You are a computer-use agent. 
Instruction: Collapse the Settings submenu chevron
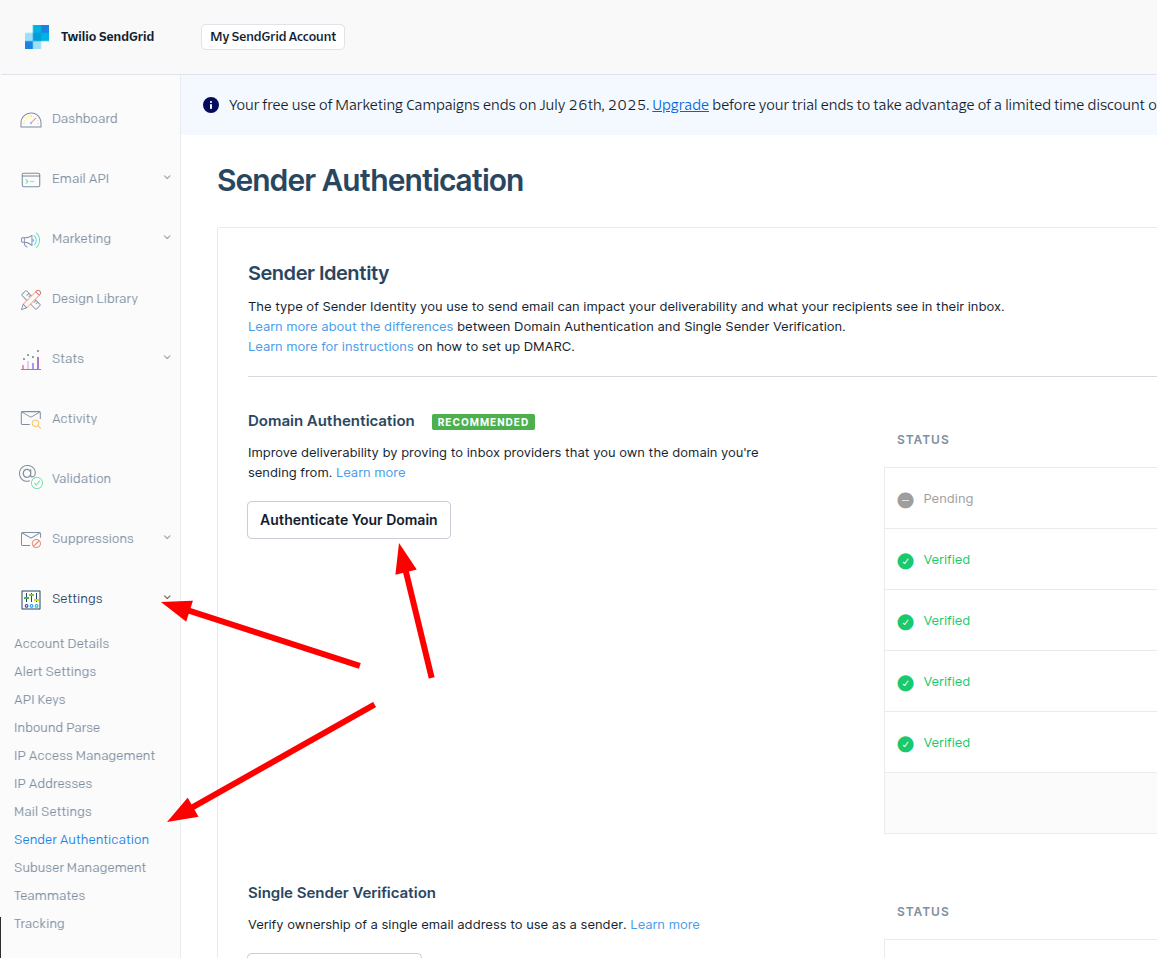click(x=167, y=597)
